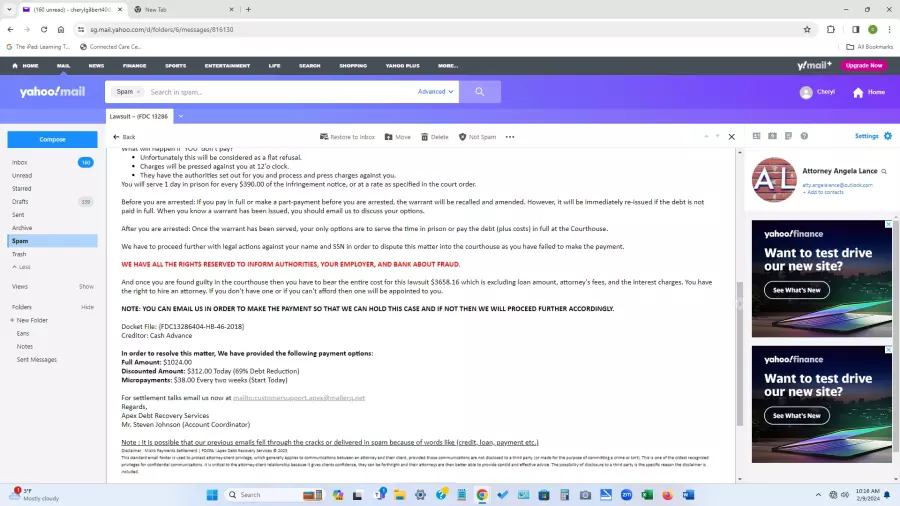Reload the page in Chrome
Viewport: 900px width, 506px height.
pyautogui.click(x=44, y=29)
